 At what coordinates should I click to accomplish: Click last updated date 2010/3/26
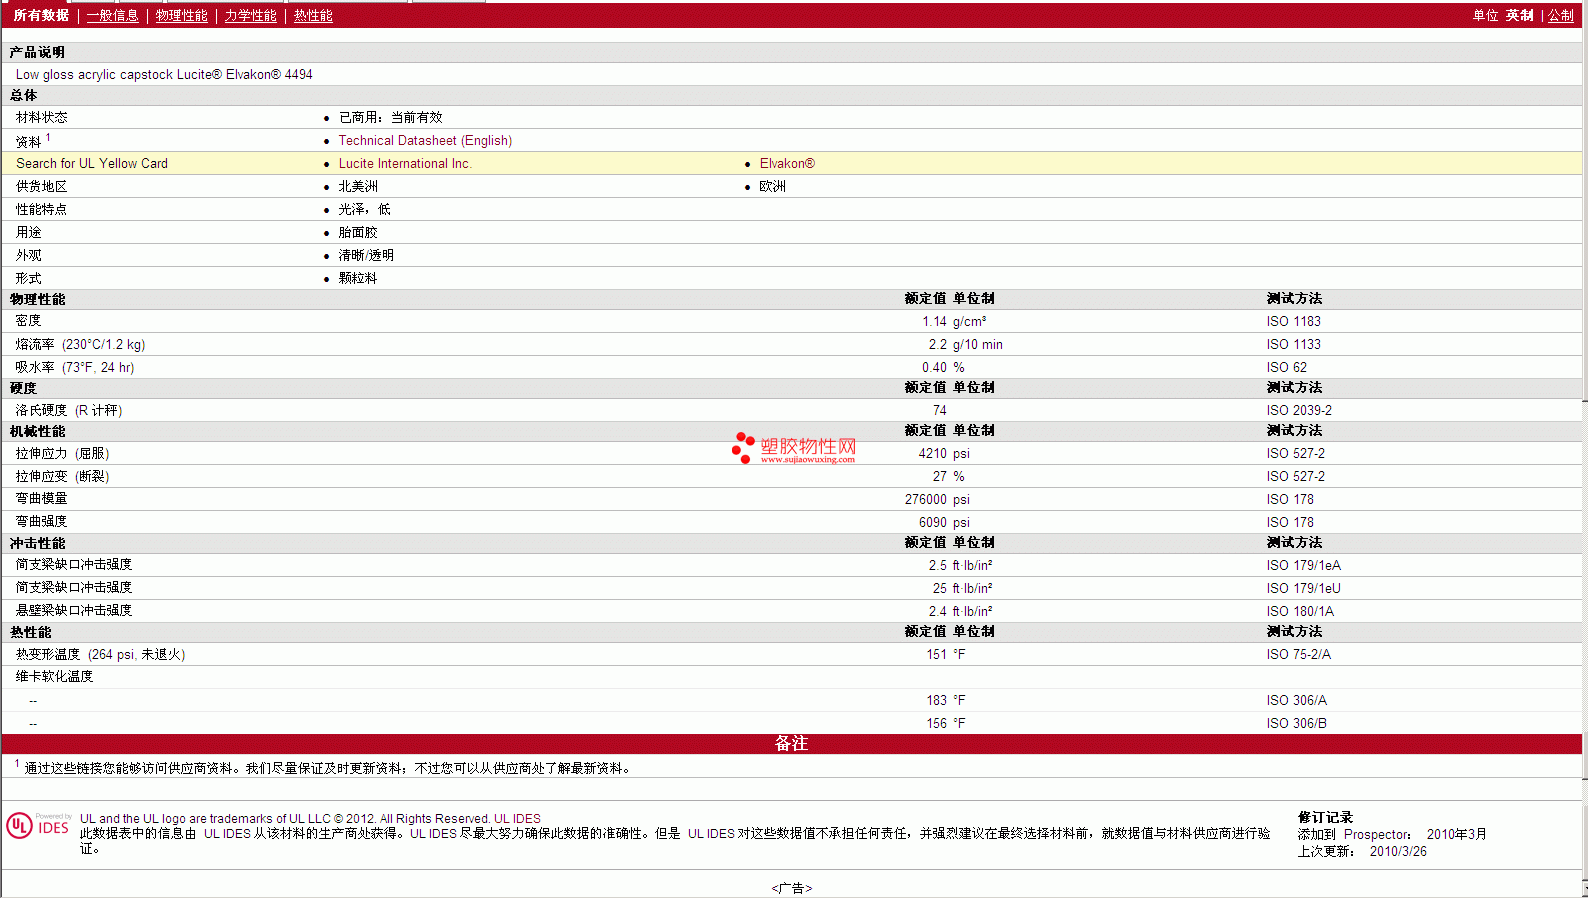(1398, 852)
